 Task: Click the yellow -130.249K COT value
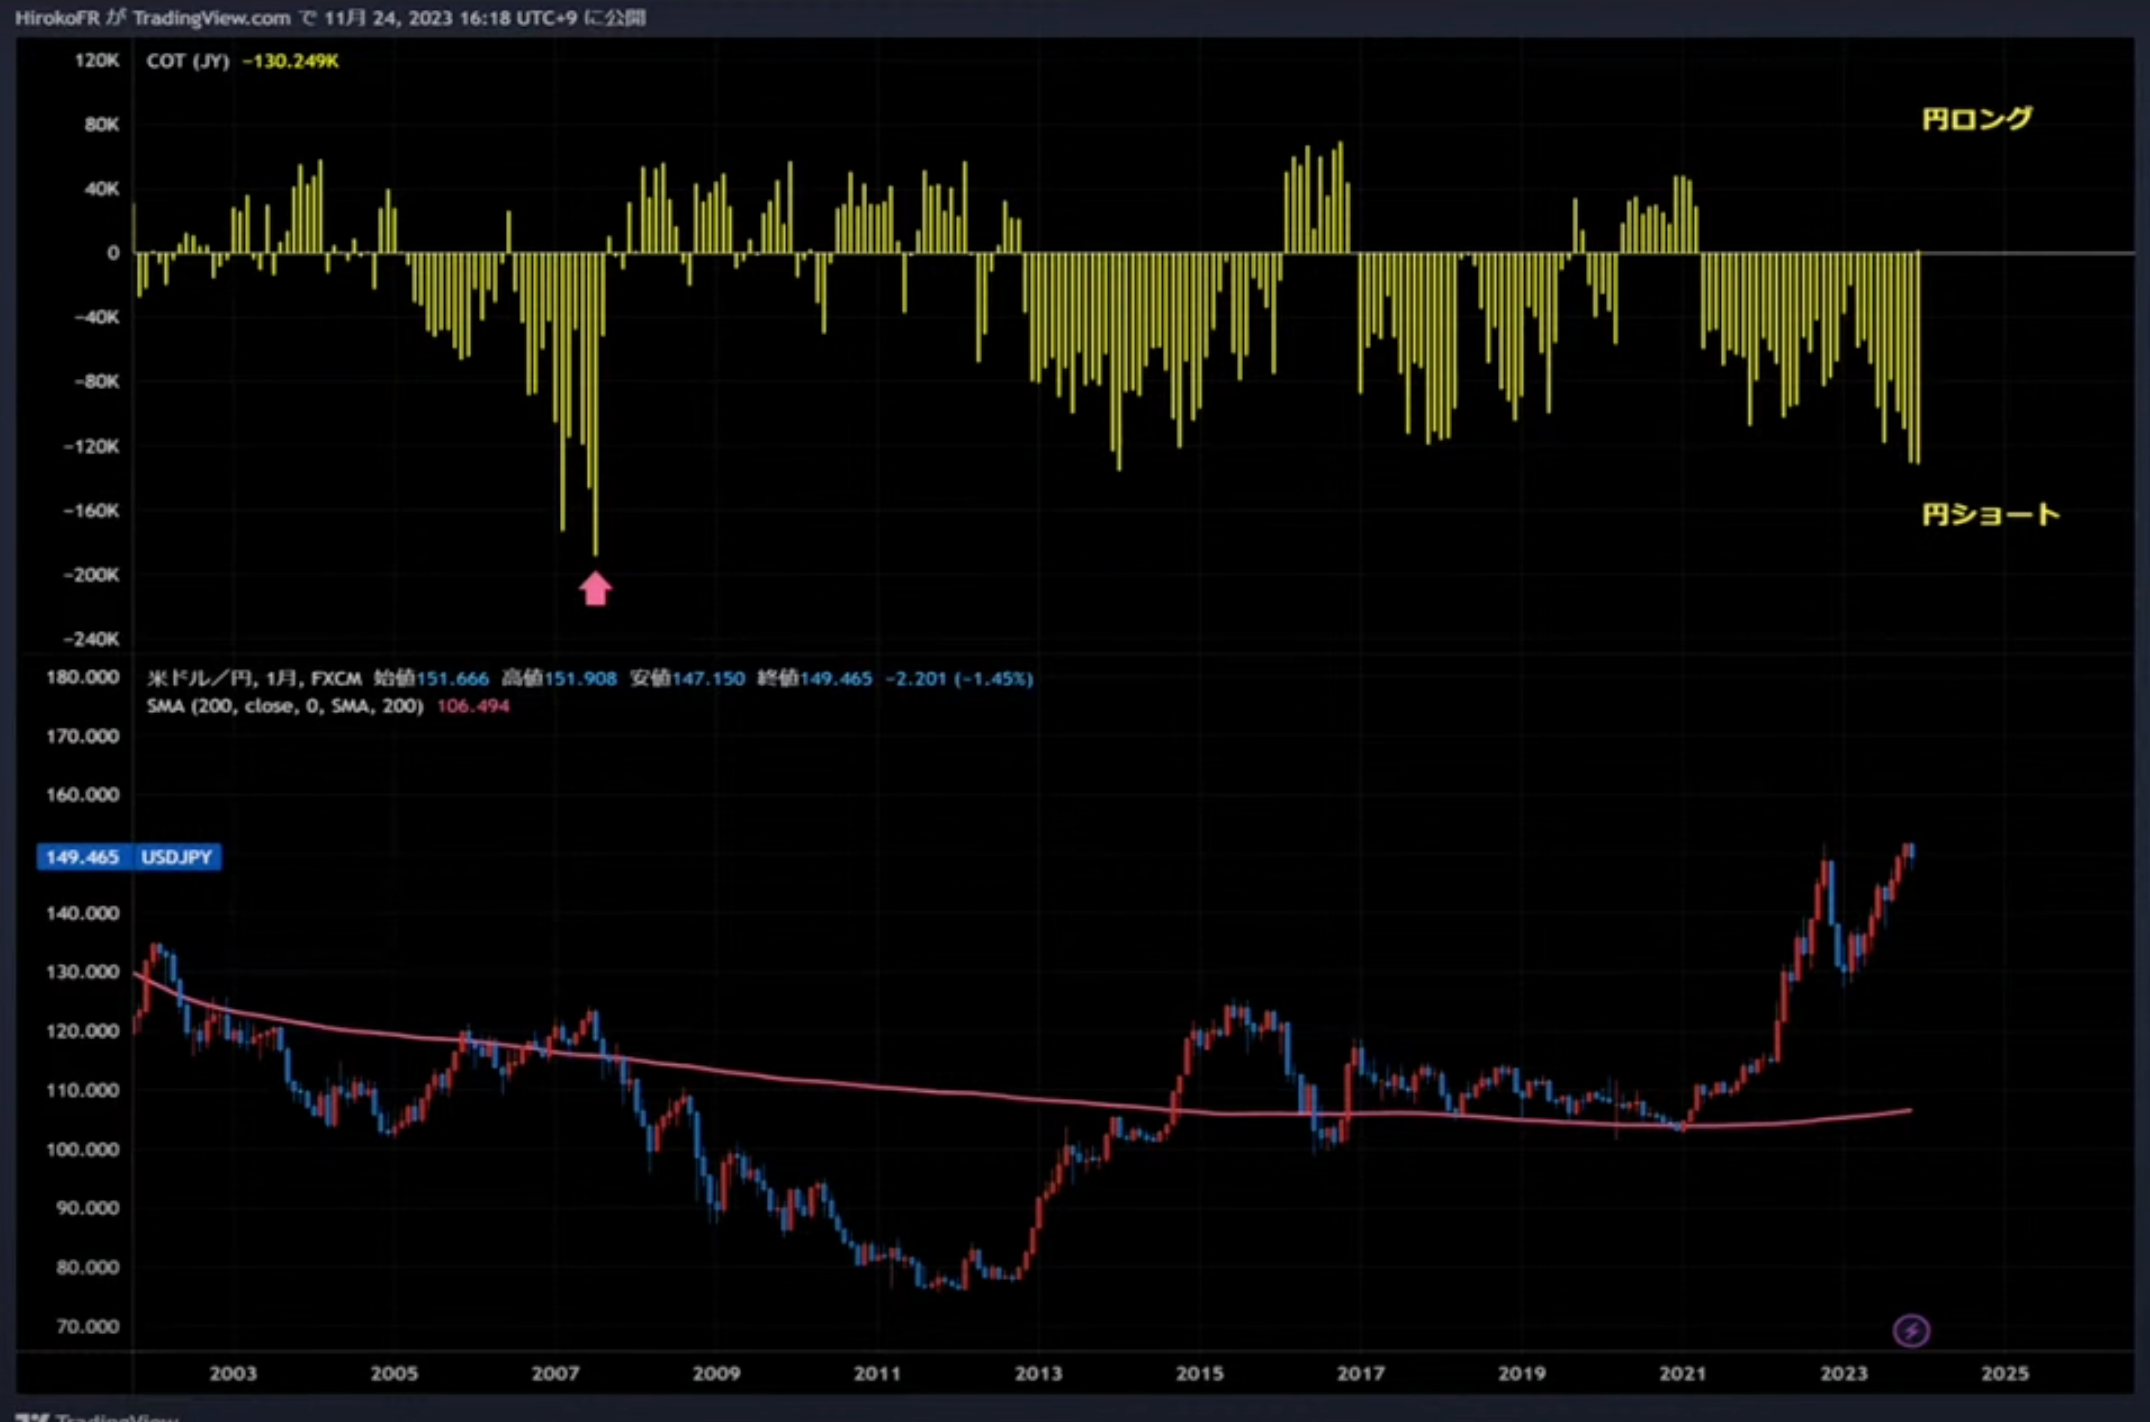click(291, 61)
